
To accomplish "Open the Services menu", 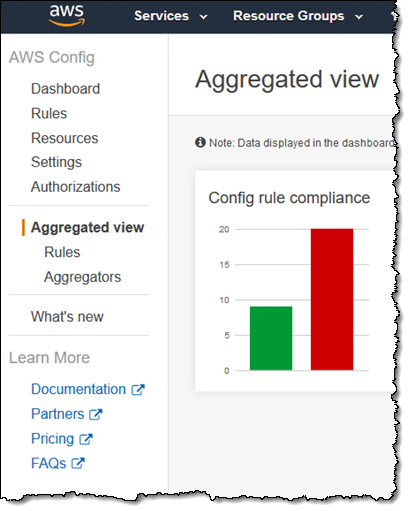I will pyautogui.click(x=161, y=16).
